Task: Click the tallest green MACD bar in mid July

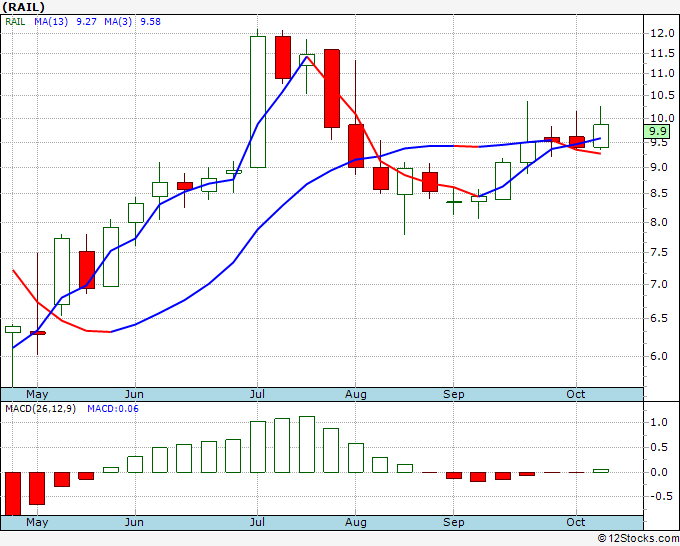Action: pos(307,445)
